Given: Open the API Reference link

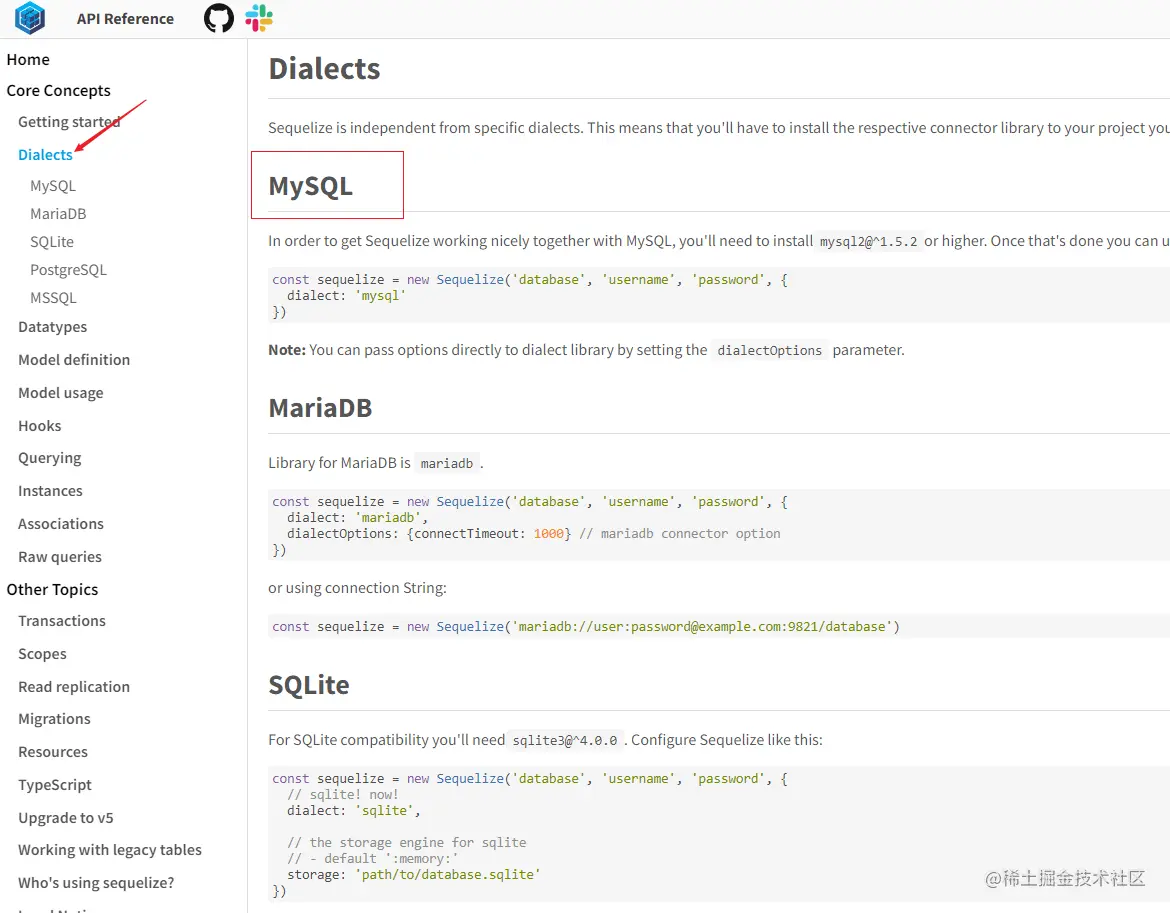Looking at the screenshot, I should (125, 19).
